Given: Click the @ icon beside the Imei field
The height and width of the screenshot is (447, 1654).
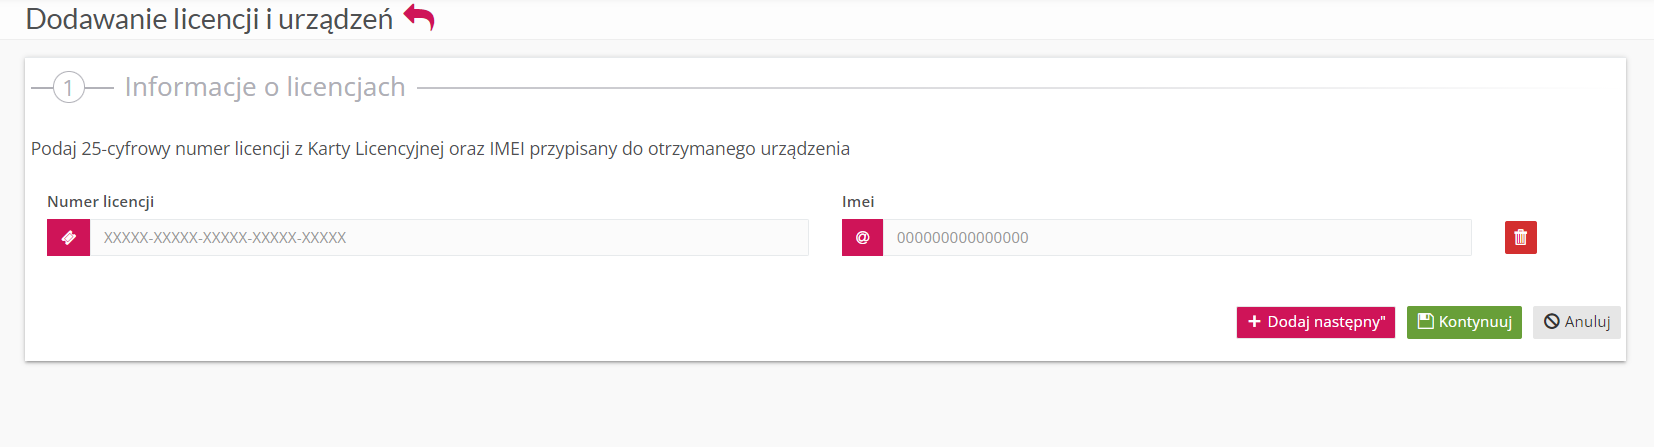Looking at the screenshot, I should tap(862, 238).
